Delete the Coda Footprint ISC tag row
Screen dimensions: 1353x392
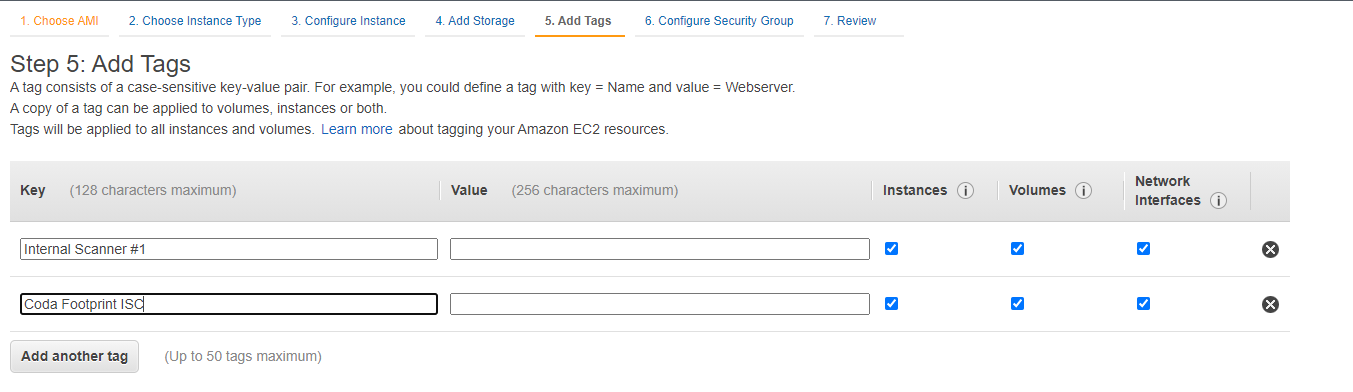(1270, 304)
